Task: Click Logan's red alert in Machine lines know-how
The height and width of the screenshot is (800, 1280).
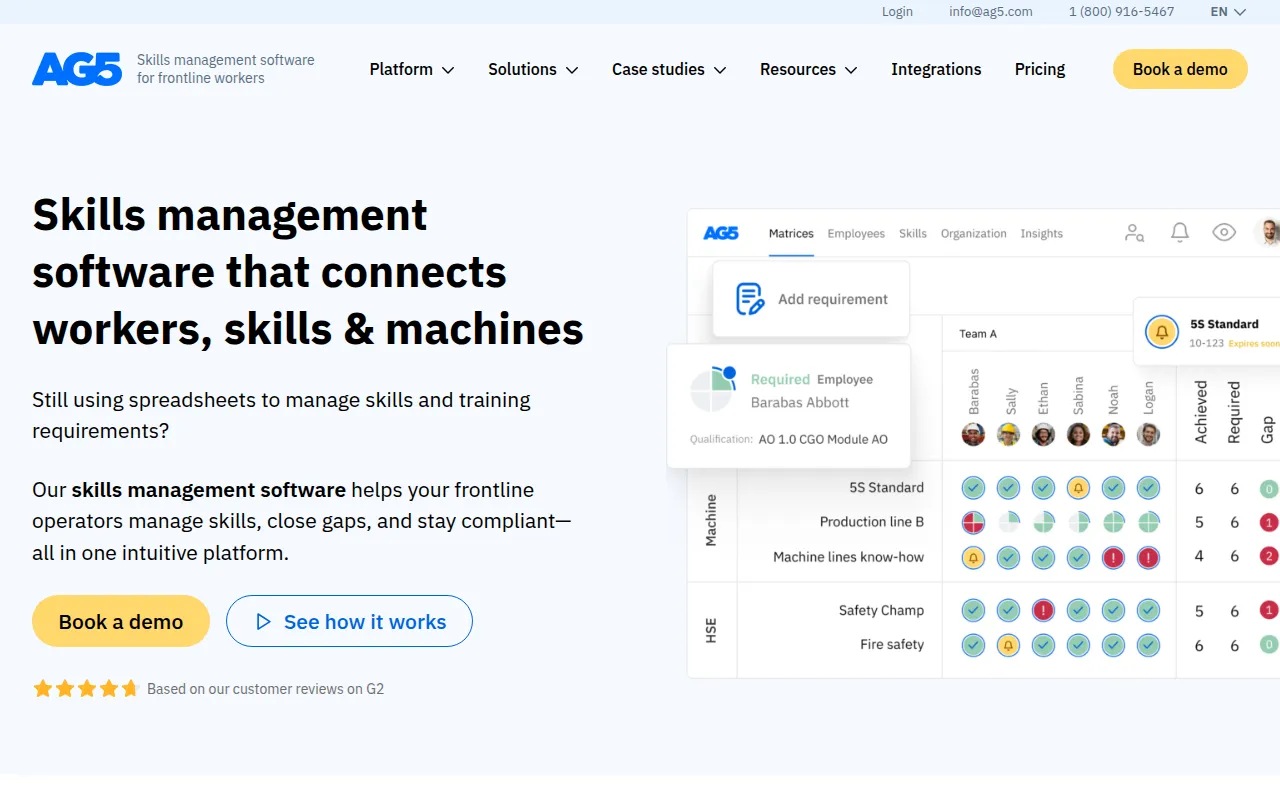Action: point(1148,557)
